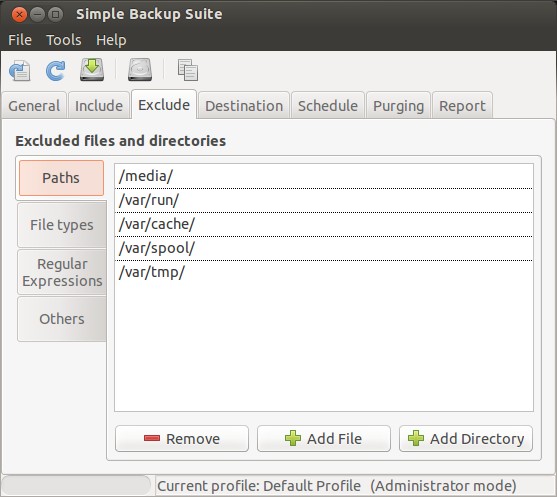Screen dimensions: 557x497
Task: Click the profile manager documents icon
Action: coord(188,70)
